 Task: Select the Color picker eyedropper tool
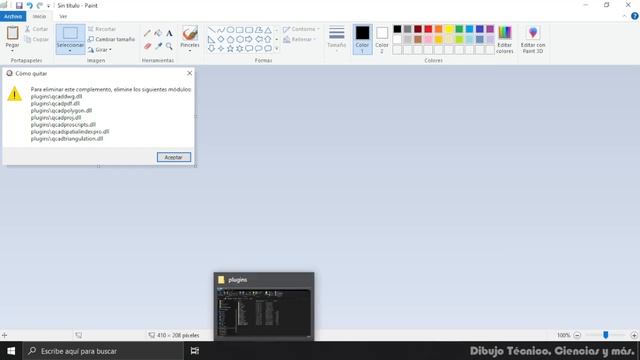[158, 46]
